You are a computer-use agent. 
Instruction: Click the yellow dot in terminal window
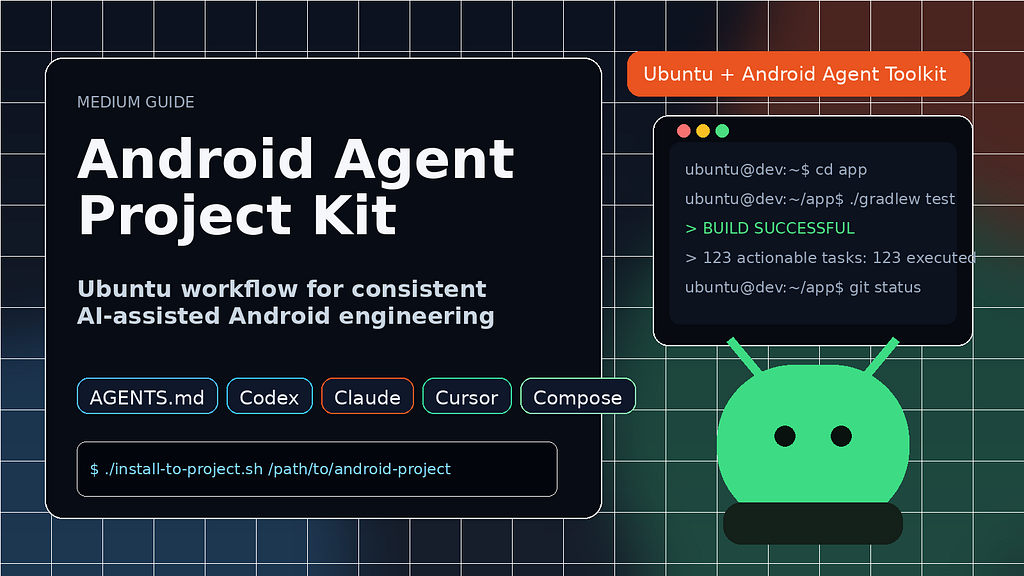(x=703, y=131)
